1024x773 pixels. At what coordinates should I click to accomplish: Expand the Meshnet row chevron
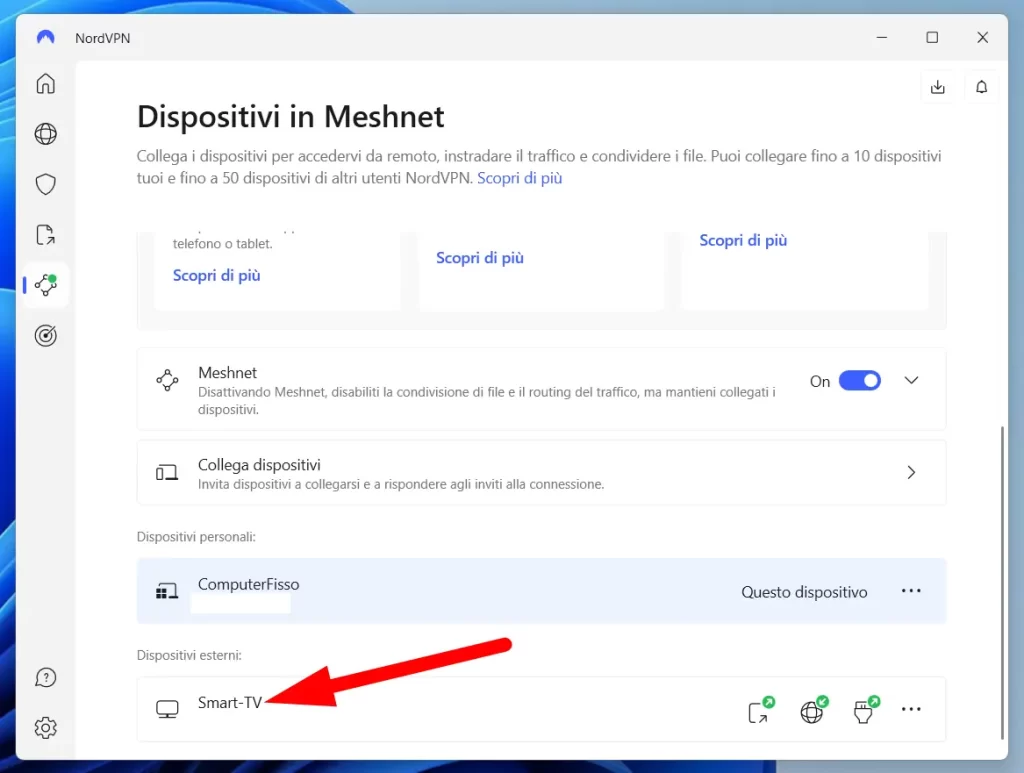pyautogui.click(x=912, y=381)
